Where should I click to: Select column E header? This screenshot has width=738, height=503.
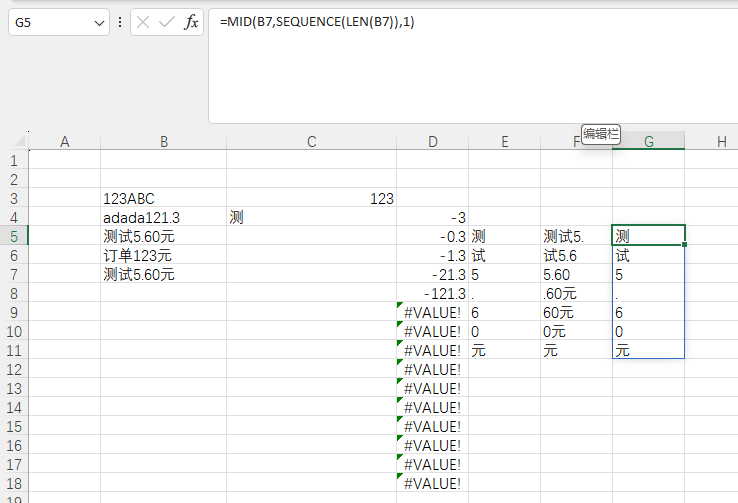pos(505,141)
